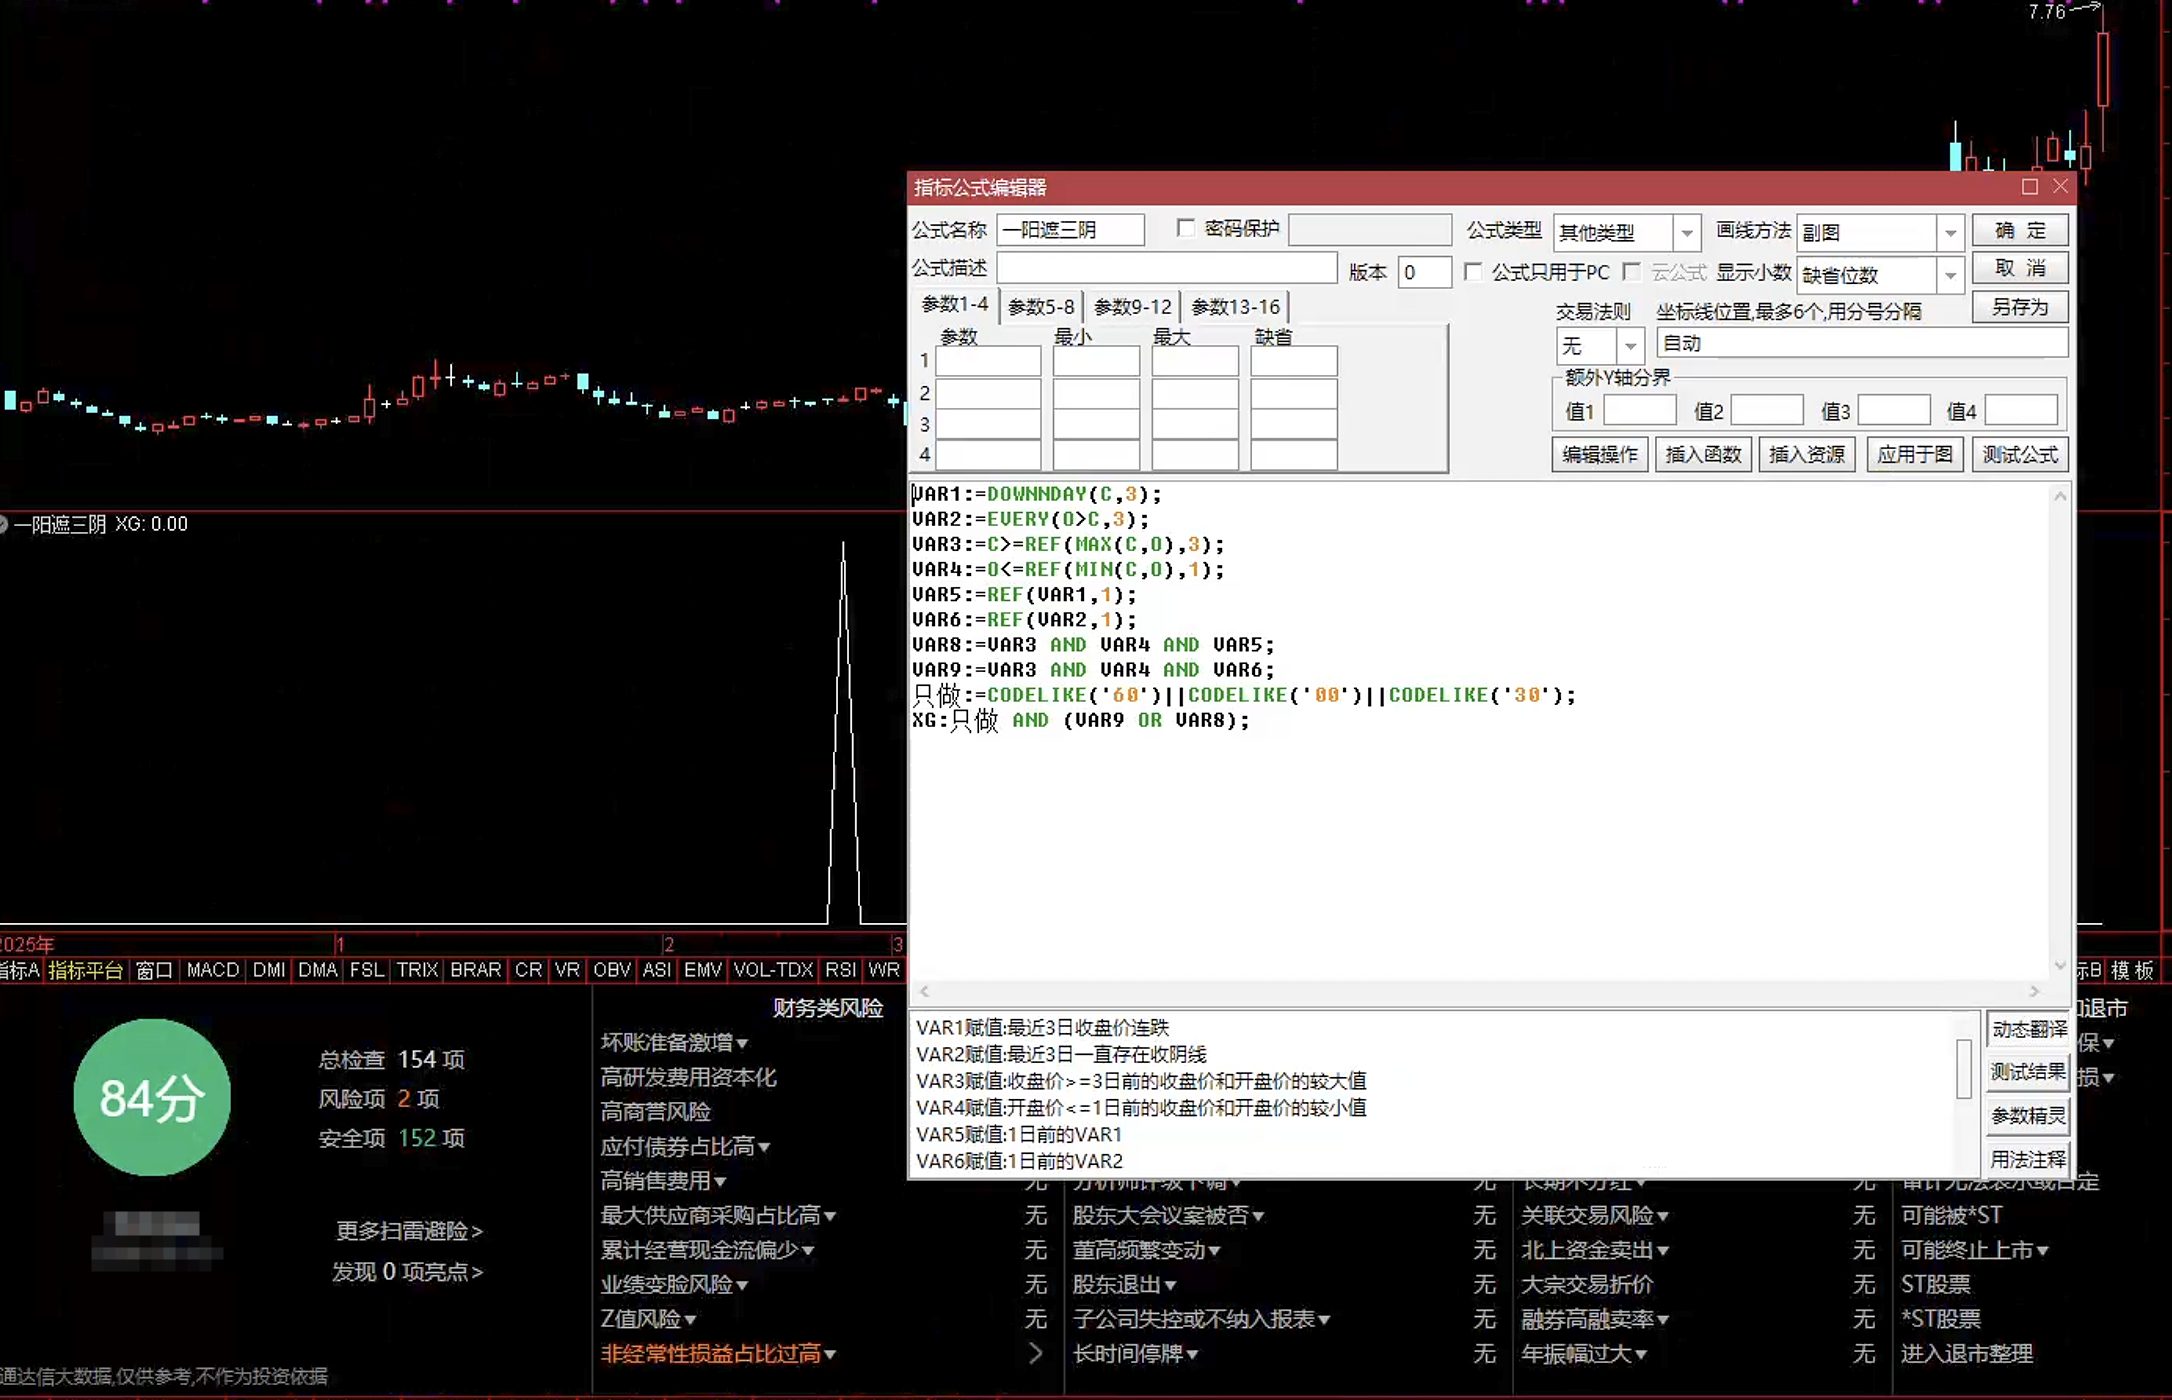This screenshot has width=2172, height=1400.
Task: Click 插入函数 button
Action: tap(1703, 455)
